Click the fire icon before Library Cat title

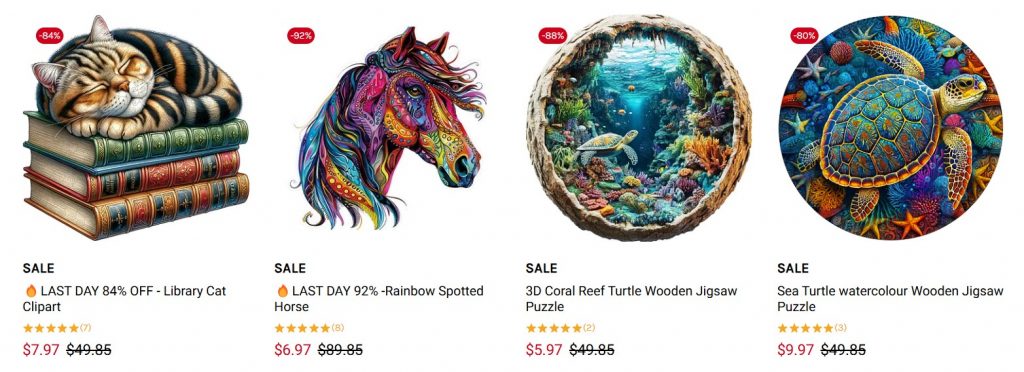coord(31,291)
